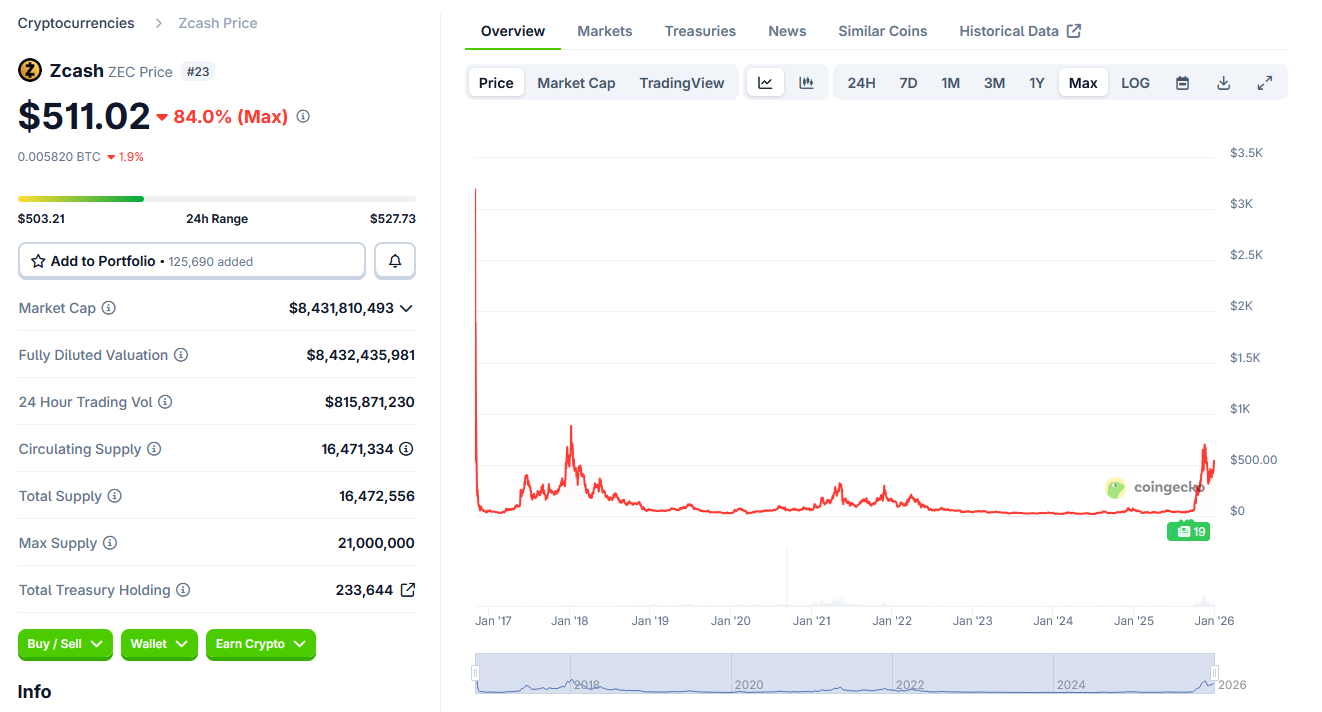This screenshot has height=712, width=1322.
Task: Switch price chart to Max timeframe
Action: click(1083, 82)
